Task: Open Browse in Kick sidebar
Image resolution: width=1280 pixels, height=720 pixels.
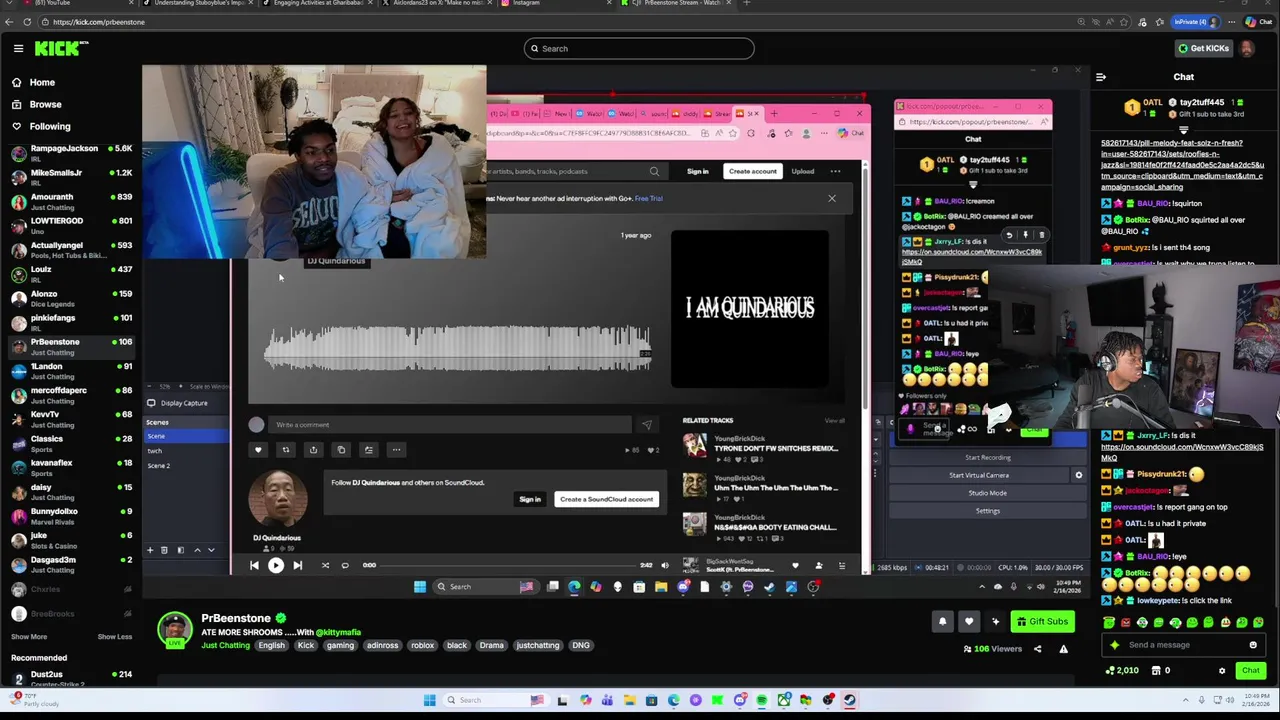Action: click(45, 104)
